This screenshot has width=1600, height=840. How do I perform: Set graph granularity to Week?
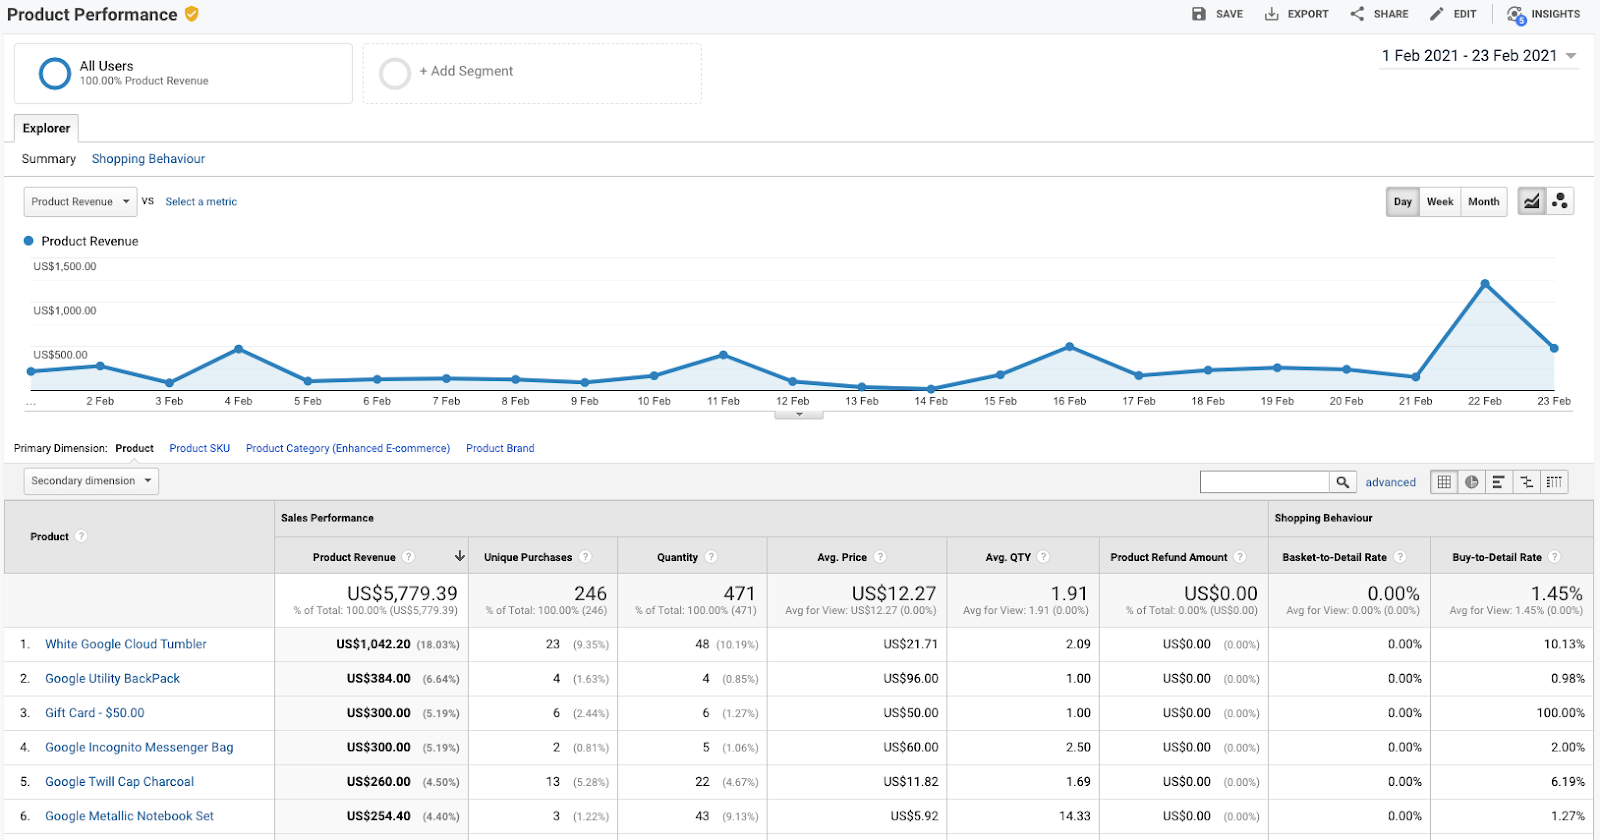1440,202
